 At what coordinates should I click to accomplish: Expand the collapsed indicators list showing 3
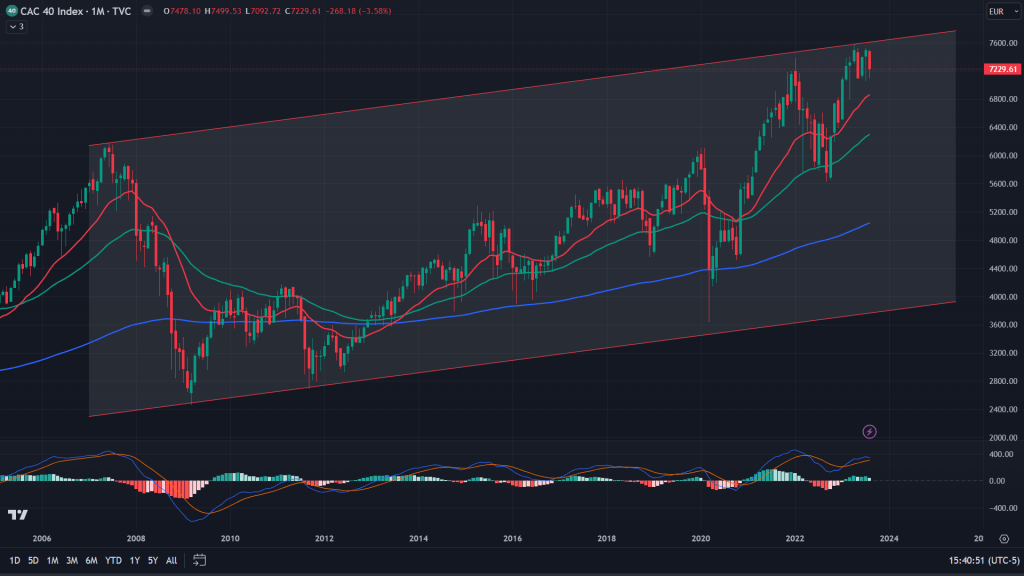coord(16,27)
